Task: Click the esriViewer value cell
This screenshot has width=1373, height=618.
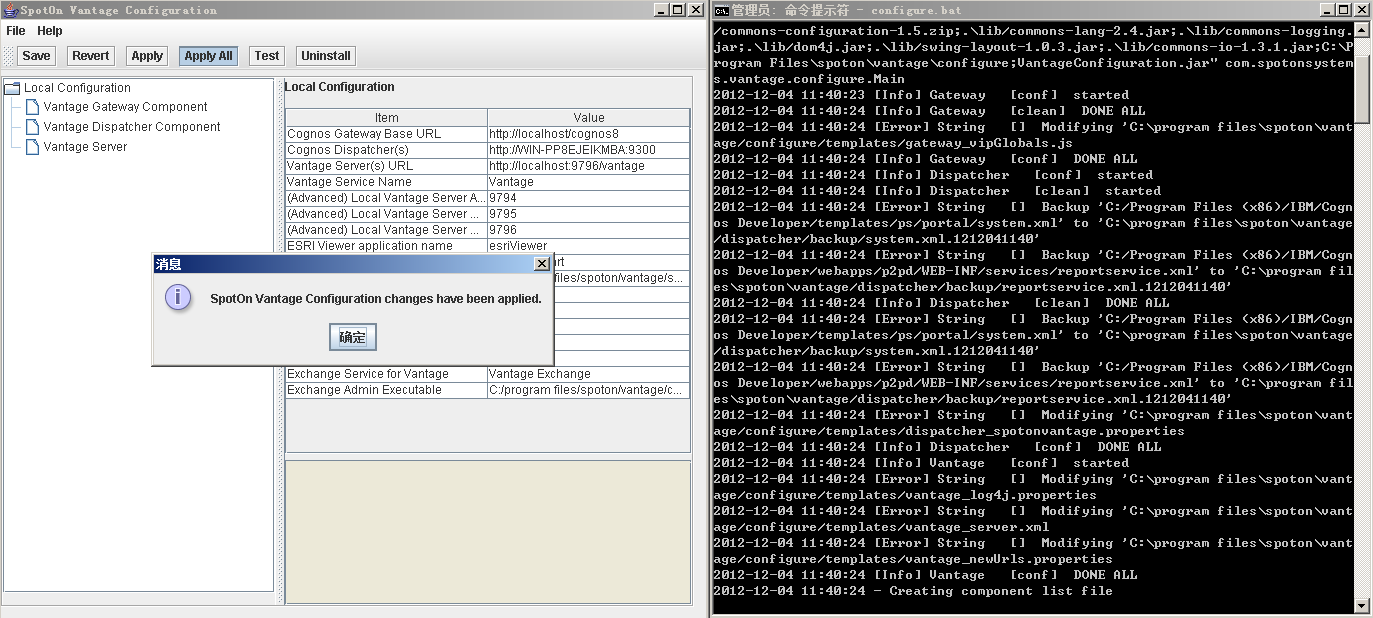Action: pyautogui.click(x=589, y=246)
